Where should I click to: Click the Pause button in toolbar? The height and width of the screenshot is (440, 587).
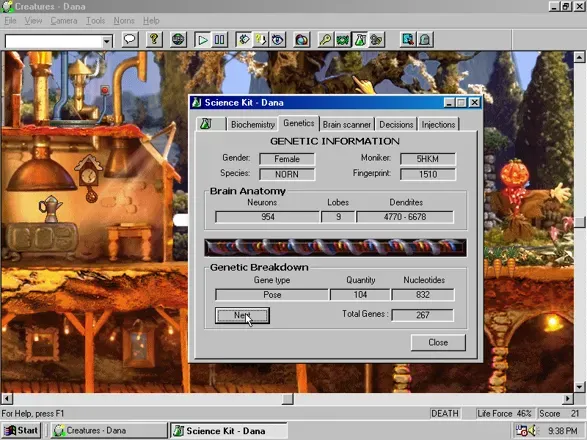click(219, 40)
